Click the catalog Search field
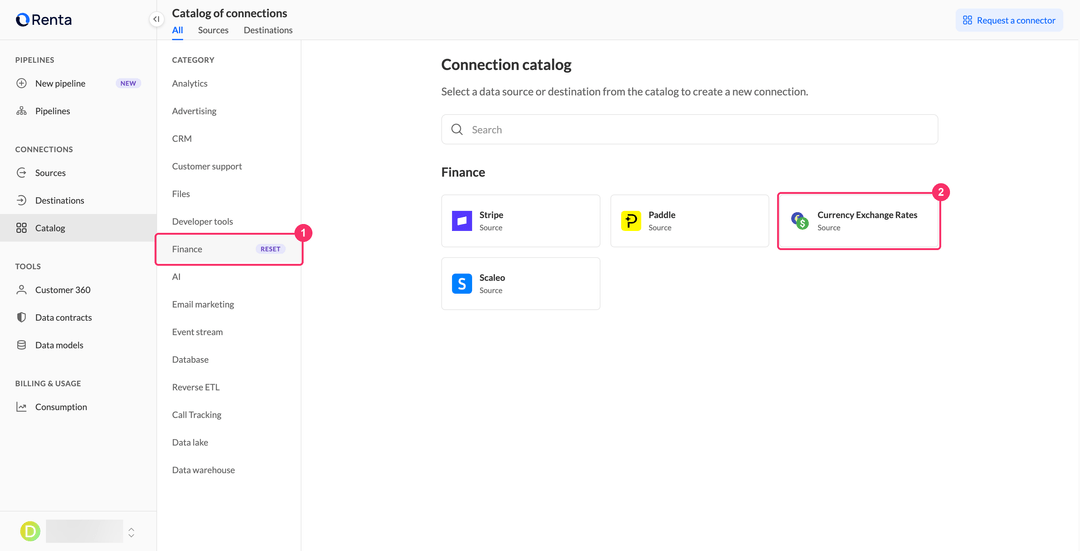The width and height of the screenshot is (1080, 551). click(x=689, y=129)
